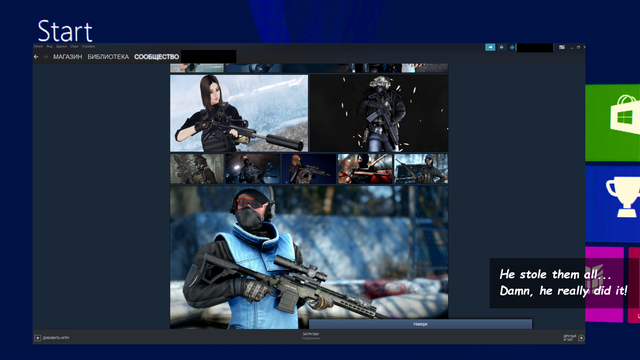Open the notifications bell icon
The image size is (640, 360).
click(501, 47)
